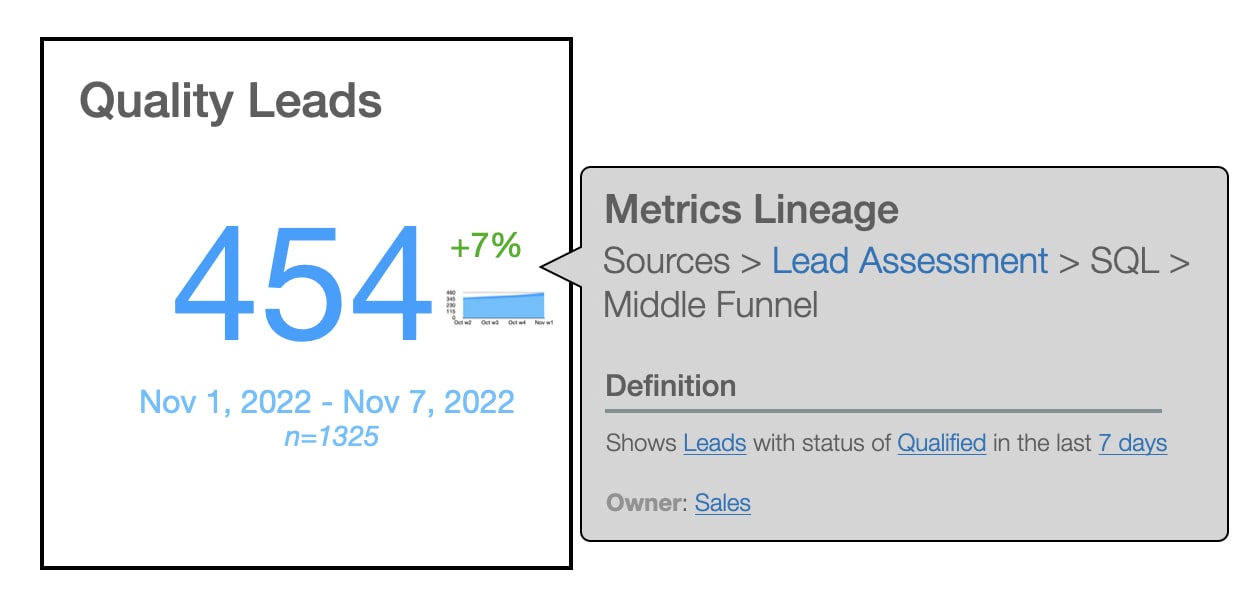
Task: Open the Lead Assessment lineage link
Action: point(910,261)
